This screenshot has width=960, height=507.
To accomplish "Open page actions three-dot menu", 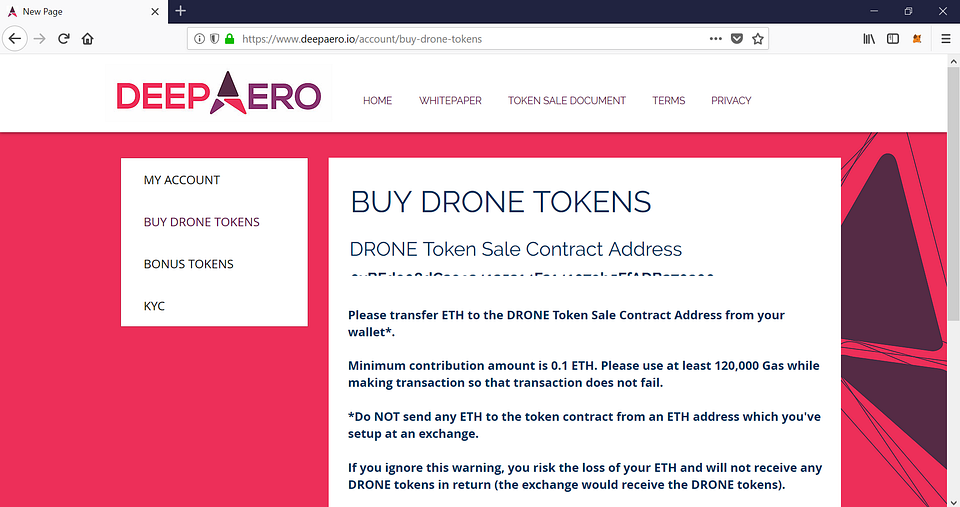I will point(716,39).
